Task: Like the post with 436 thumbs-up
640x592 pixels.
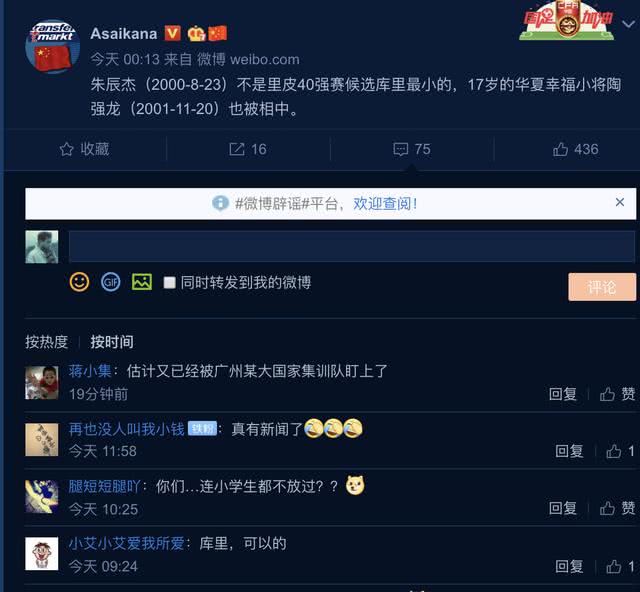Action: coord(576,149)
